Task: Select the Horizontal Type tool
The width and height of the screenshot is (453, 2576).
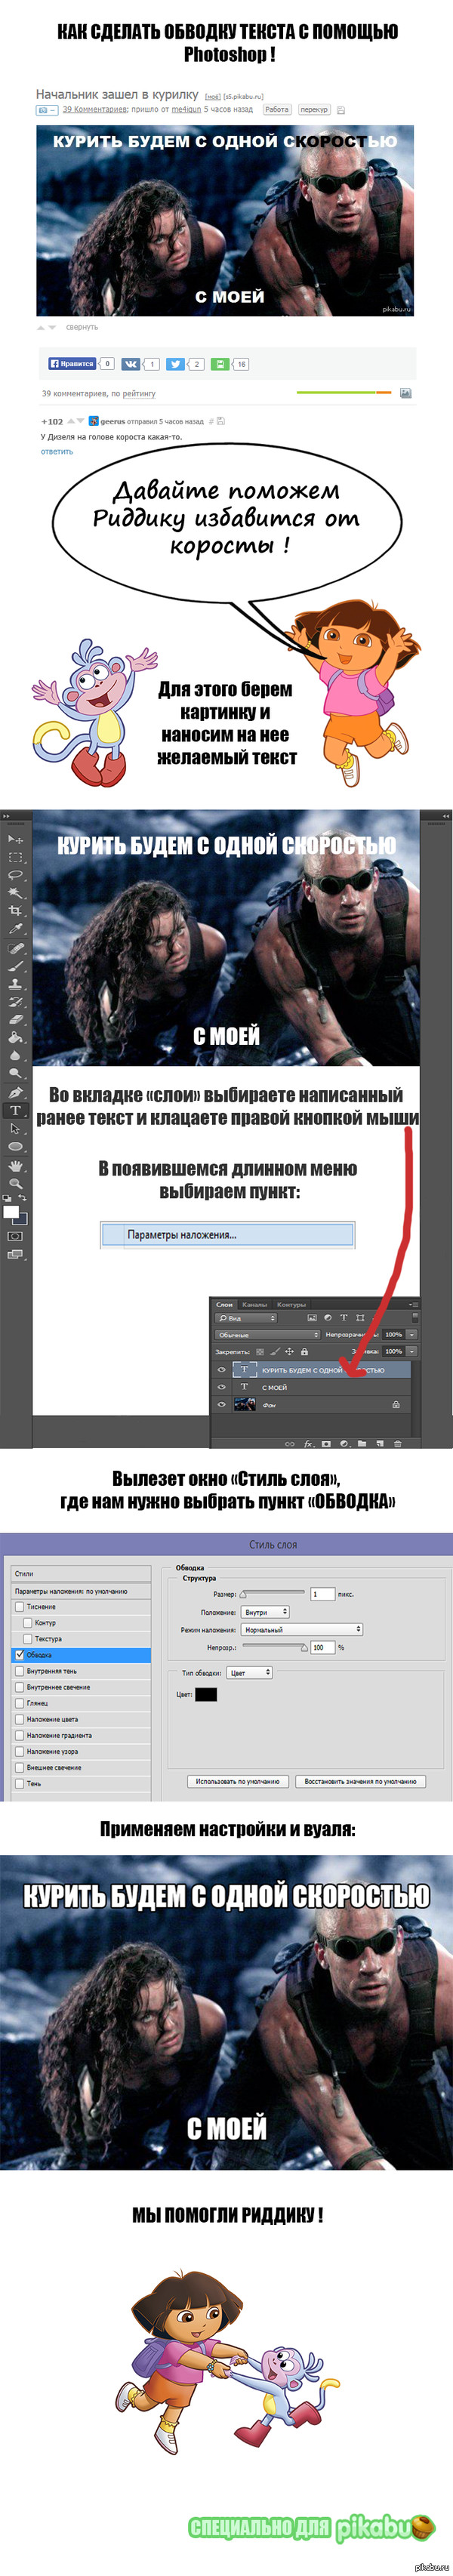Action: point(15,1110)
